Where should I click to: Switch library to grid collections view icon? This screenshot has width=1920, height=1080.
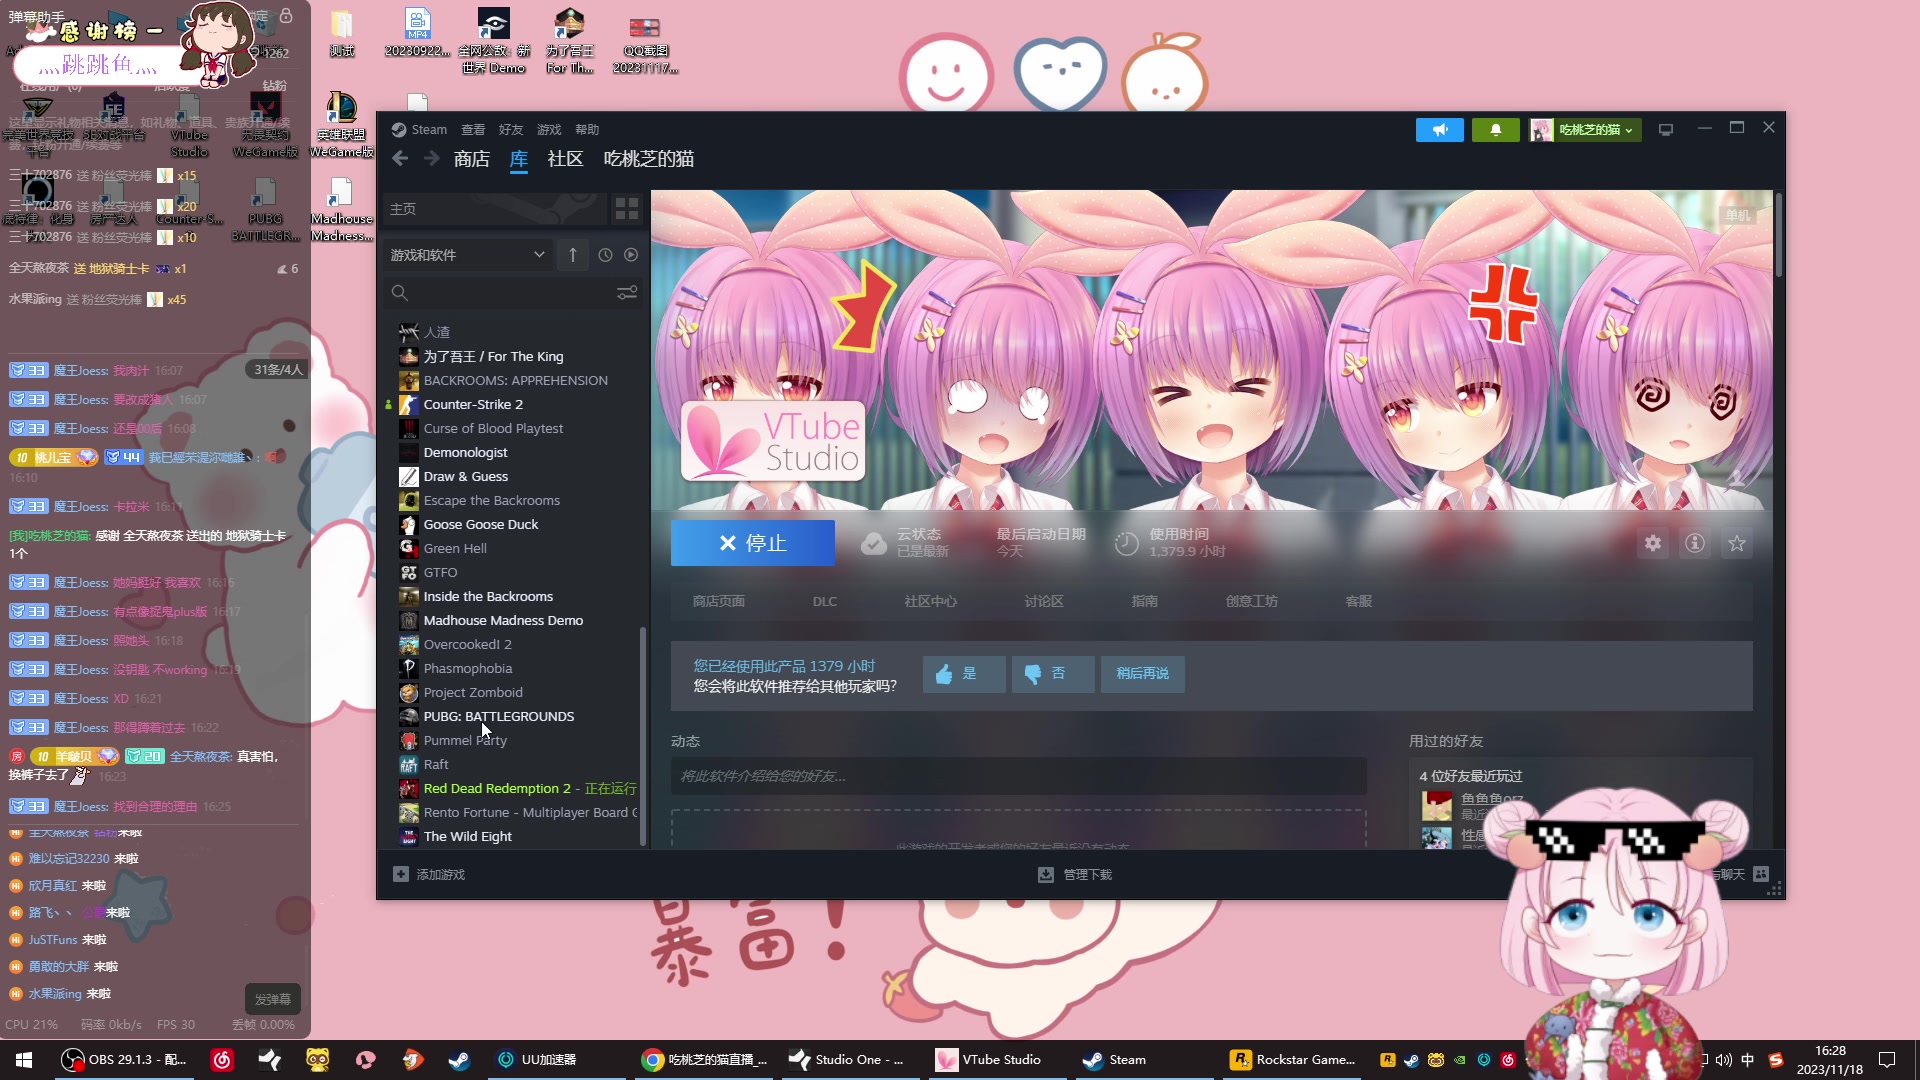627,209
